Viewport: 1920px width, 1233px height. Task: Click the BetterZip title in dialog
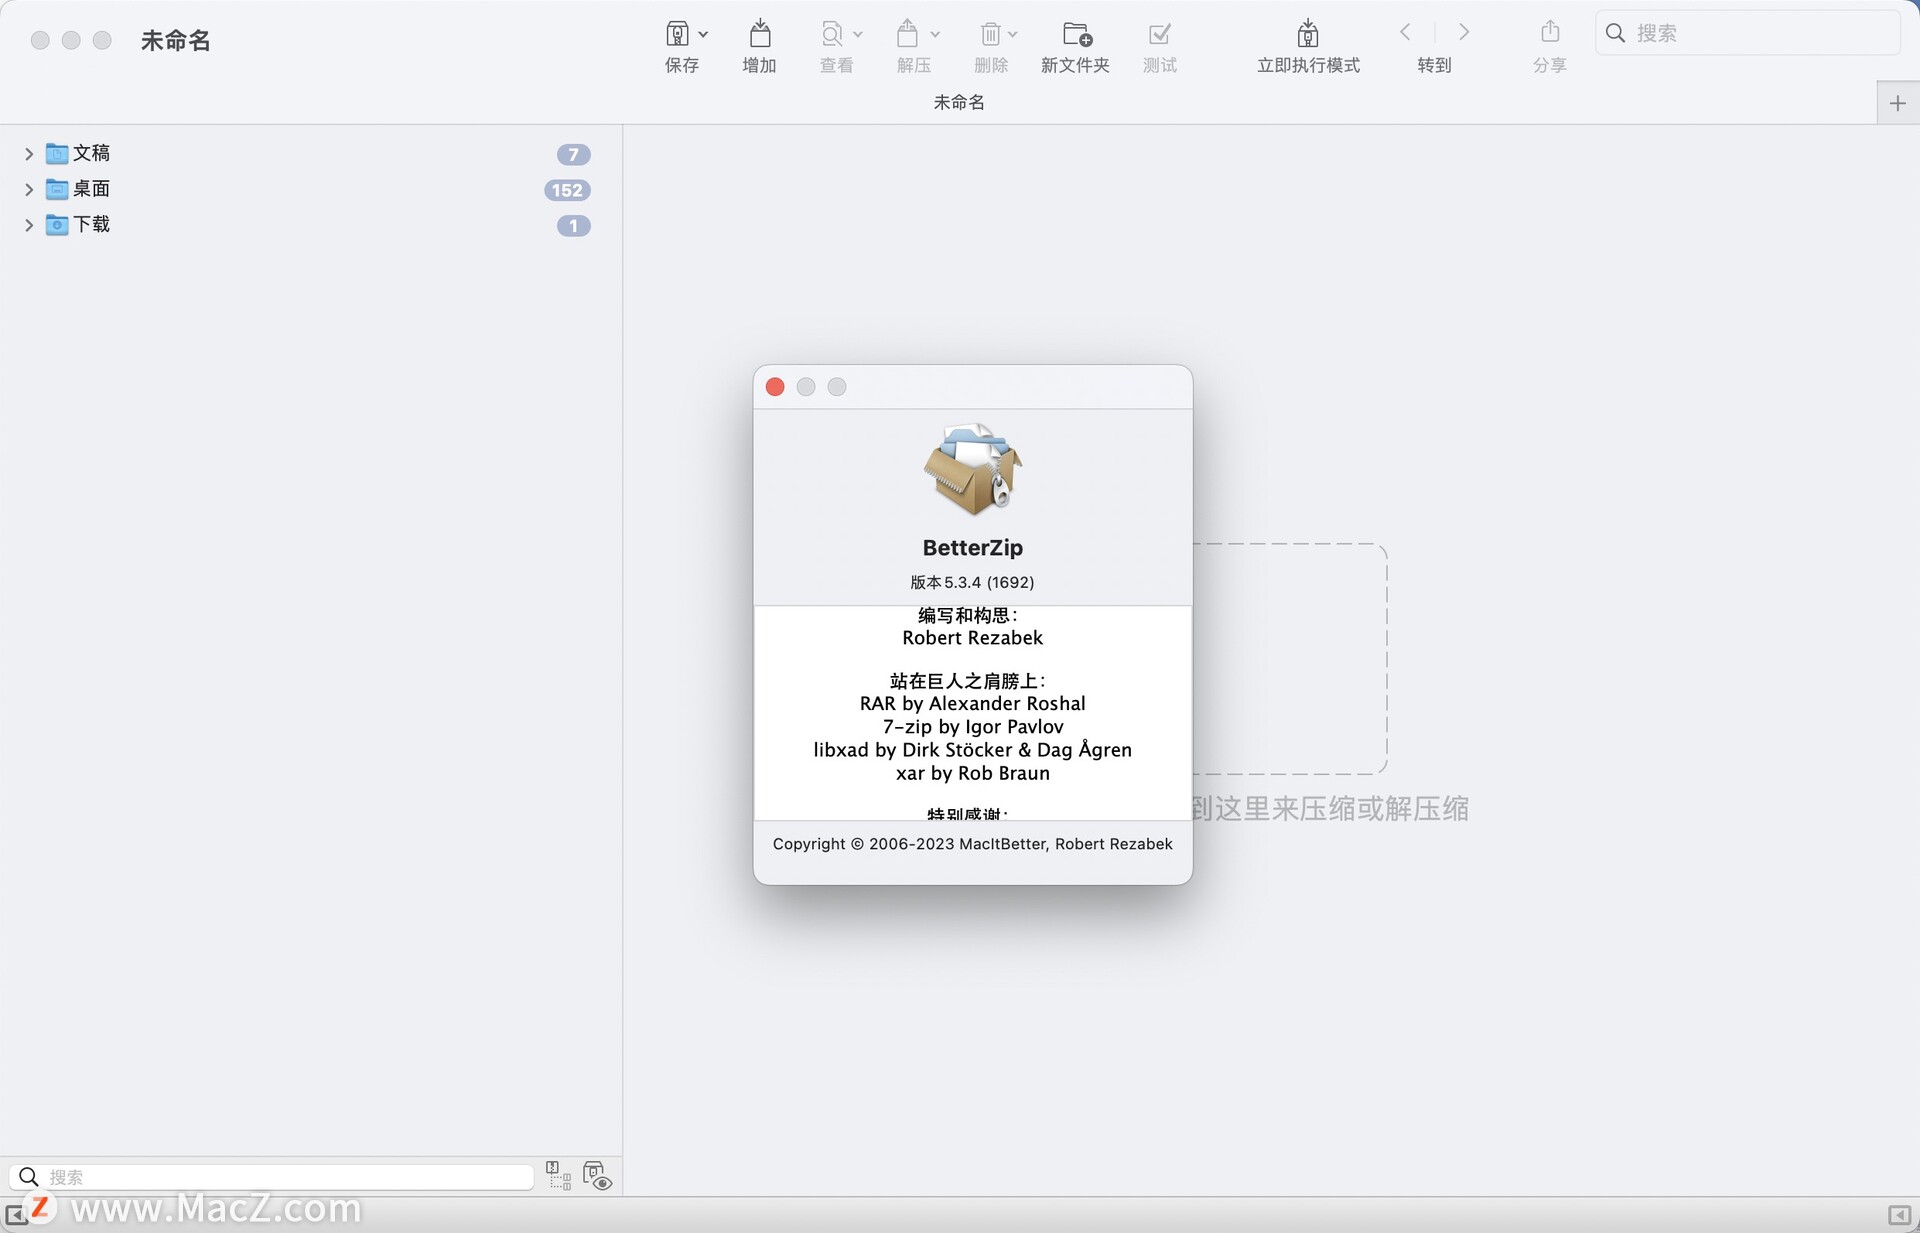click(x=972, y=548)
